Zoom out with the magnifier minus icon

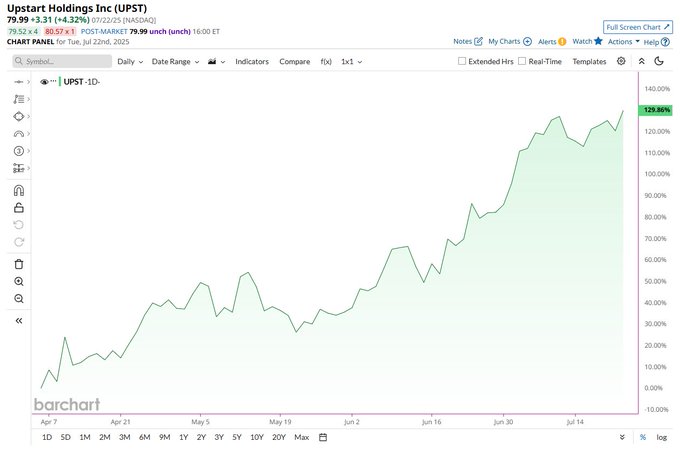19,299
